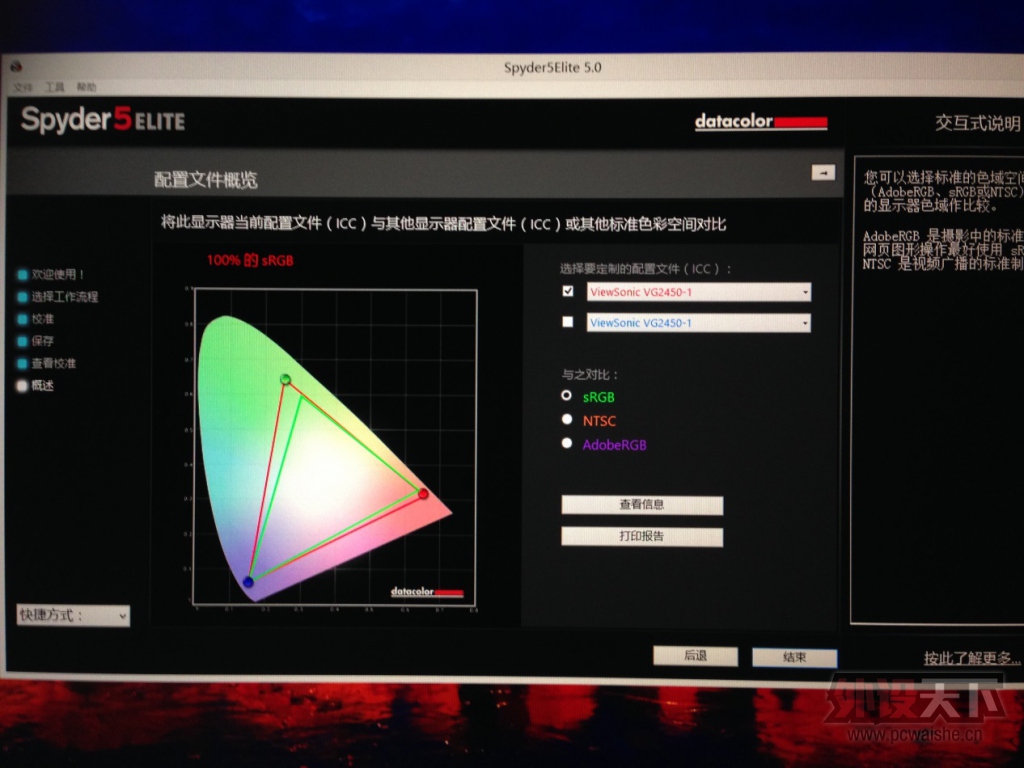Screen dimensions: 1024x768
Task: Click the 打印报告 button
Action: 642,536
